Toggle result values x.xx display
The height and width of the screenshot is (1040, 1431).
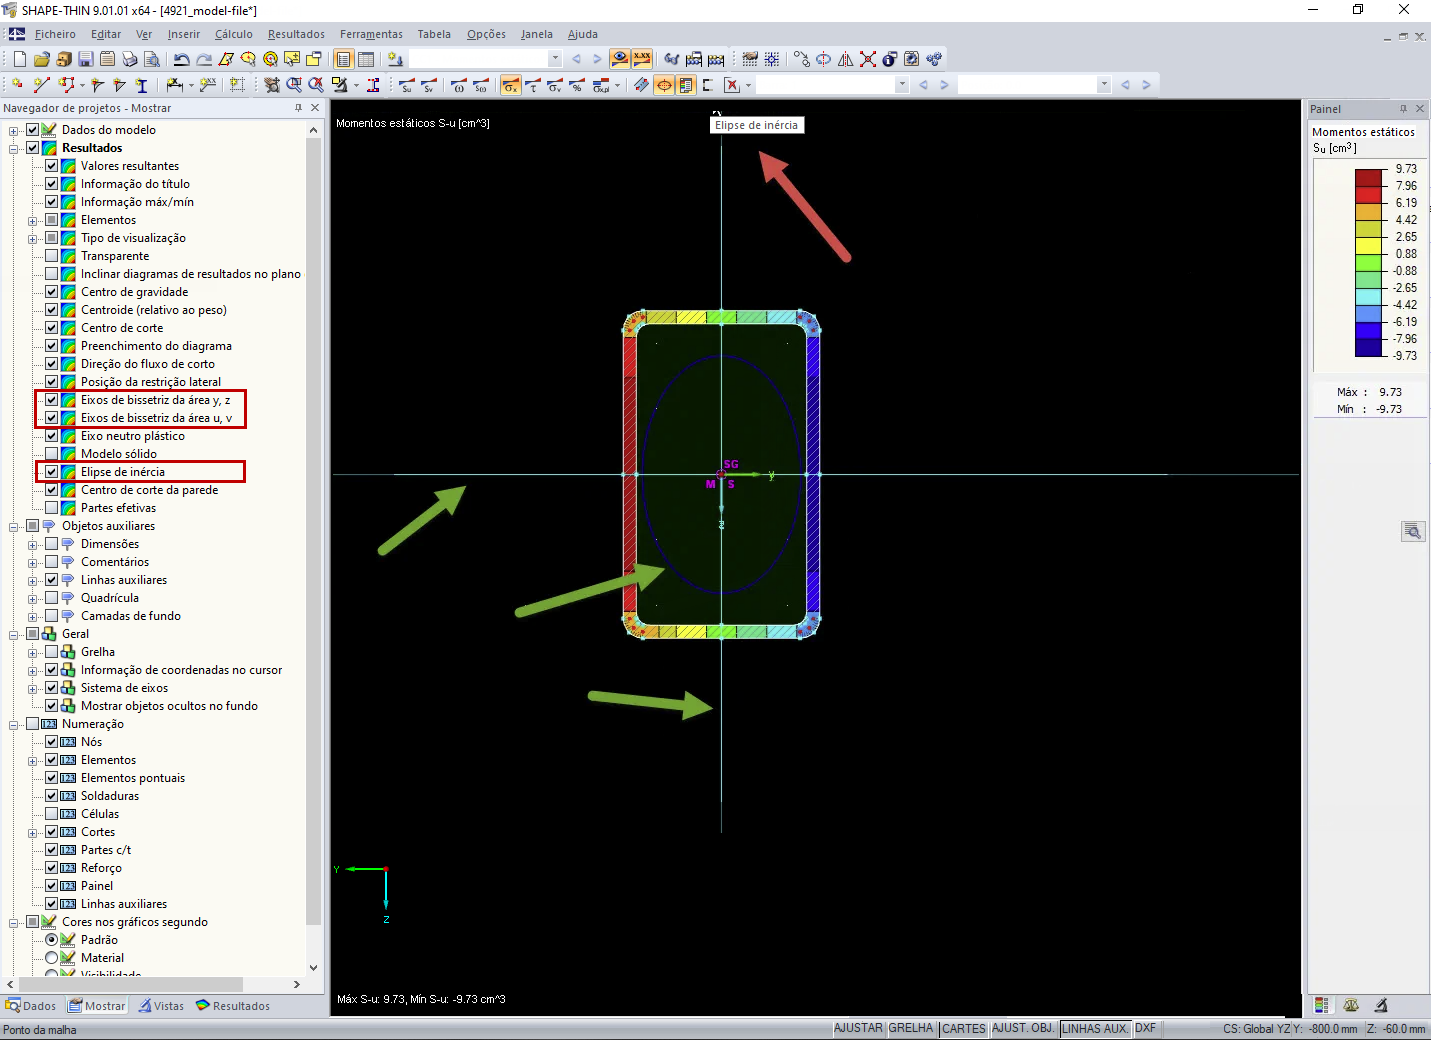[641, 59]
